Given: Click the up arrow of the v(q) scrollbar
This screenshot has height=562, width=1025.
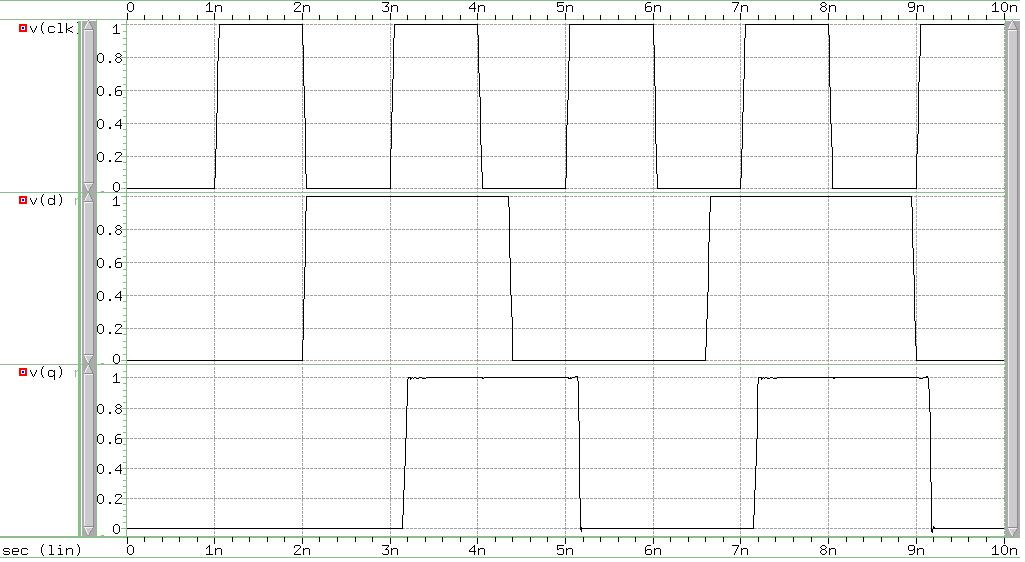Looking at the screenshot, I should tap(89, 370).
